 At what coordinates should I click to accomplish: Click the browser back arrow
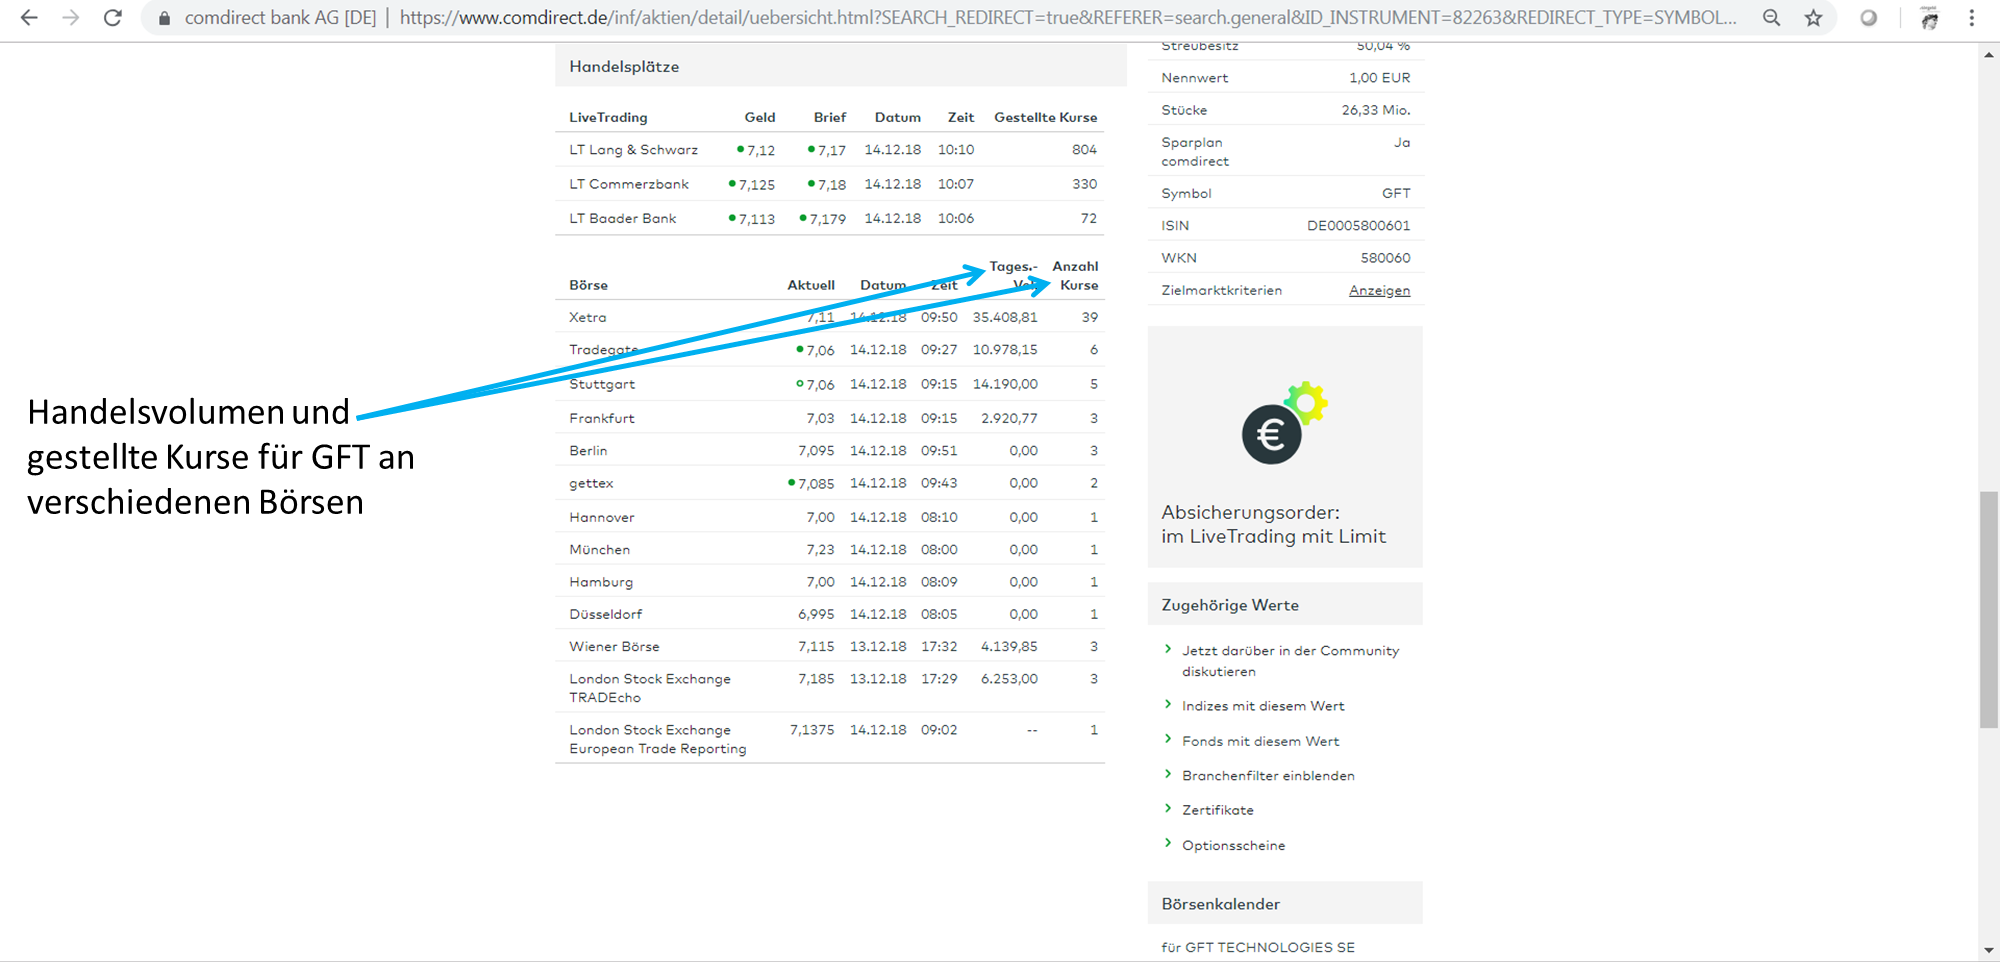(29, 18)
